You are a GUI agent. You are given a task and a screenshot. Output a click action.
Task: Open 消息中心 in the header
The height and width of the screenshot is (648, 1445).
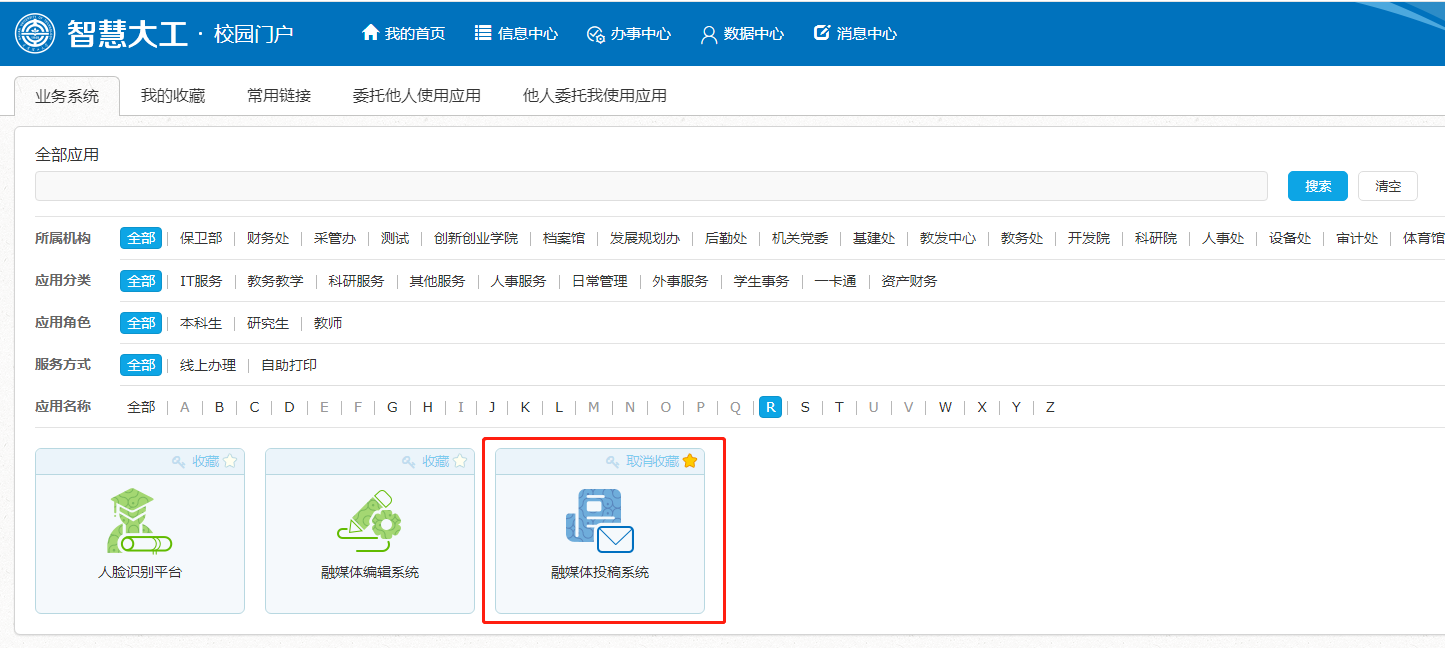855,33
